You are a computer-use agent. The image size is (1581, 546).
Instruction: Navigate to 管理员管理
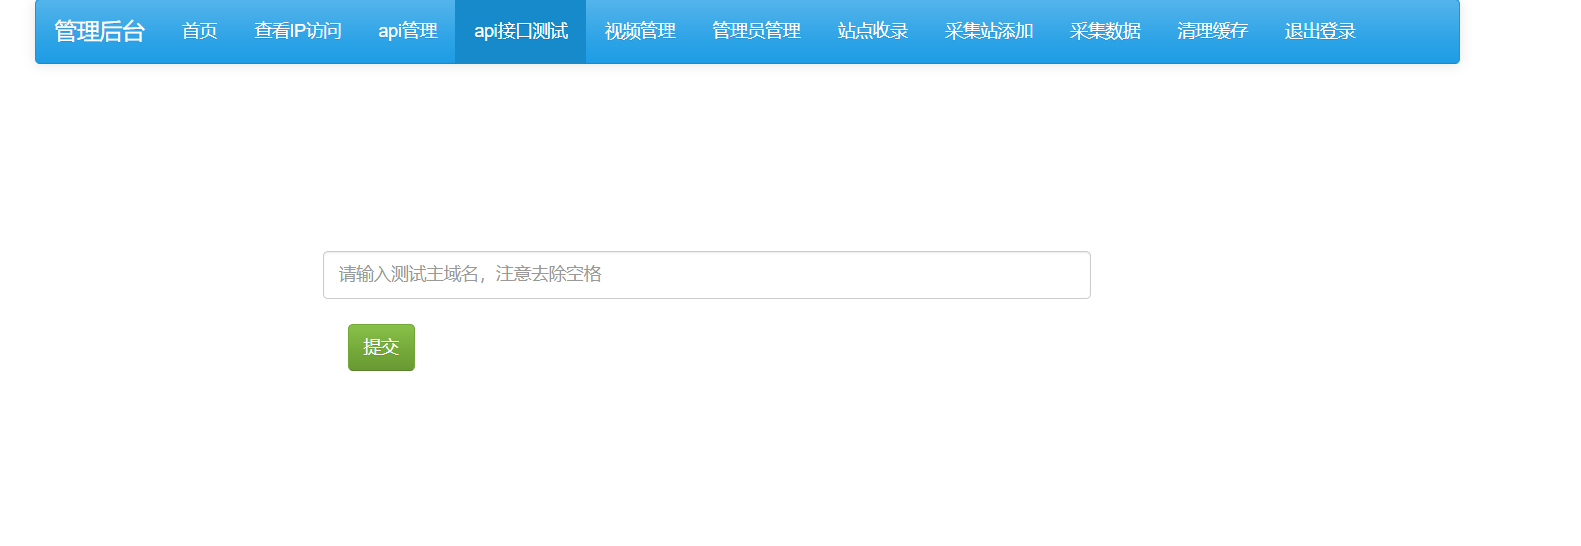click(x=756, y=32)
